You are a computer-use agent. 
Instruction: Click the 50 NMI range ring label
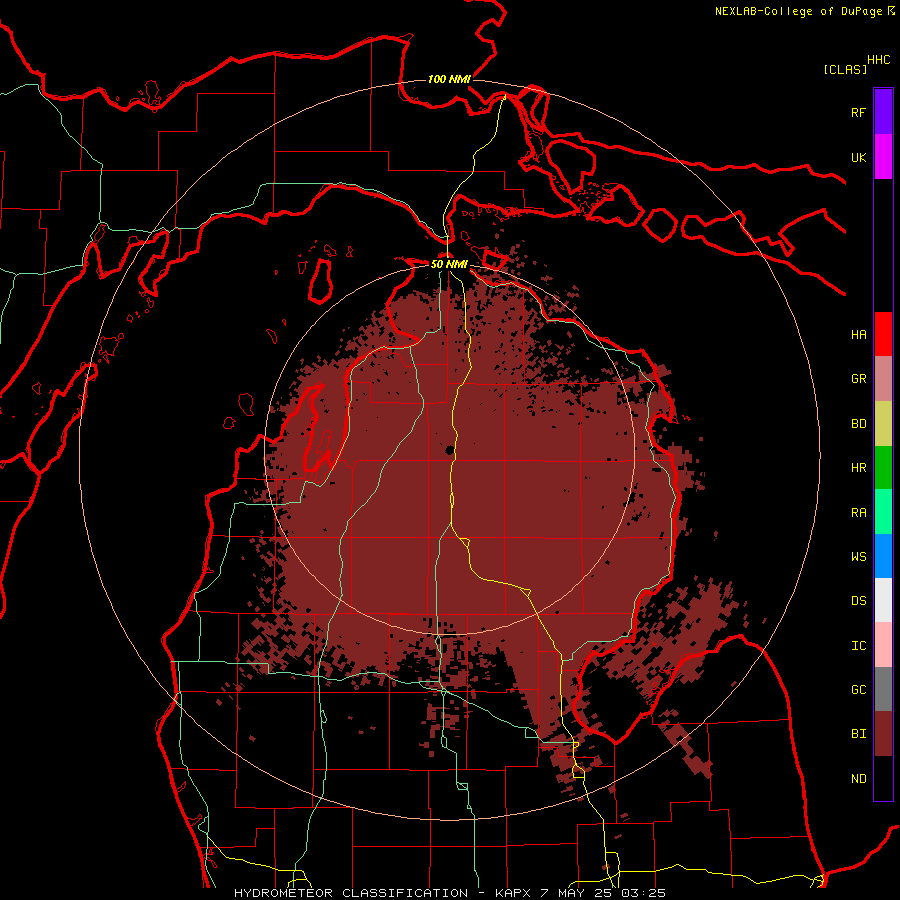449,264
